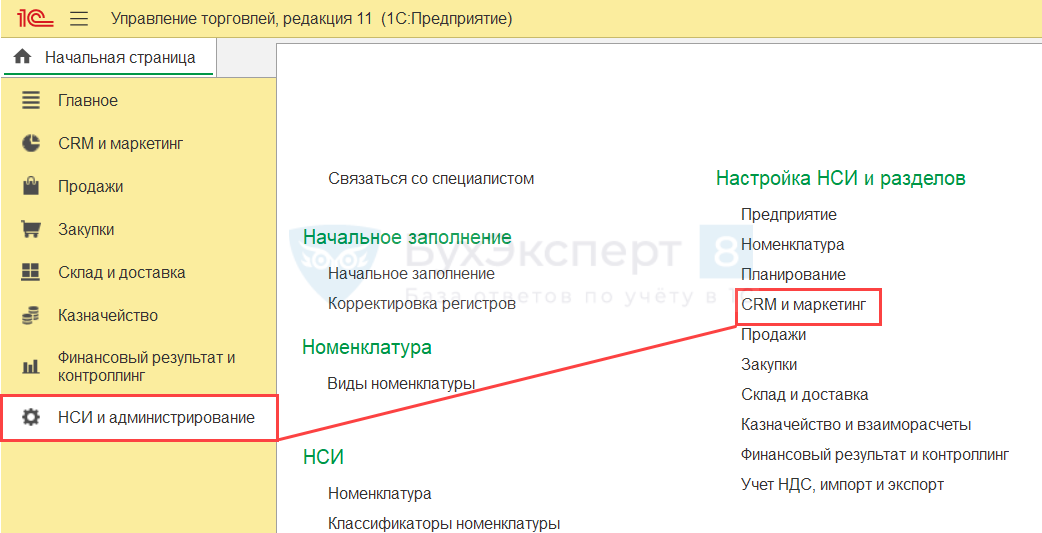Open Номенклатура under Настройка НСИ и разделов
The image size is (1042, 533).
click(793, 245)
